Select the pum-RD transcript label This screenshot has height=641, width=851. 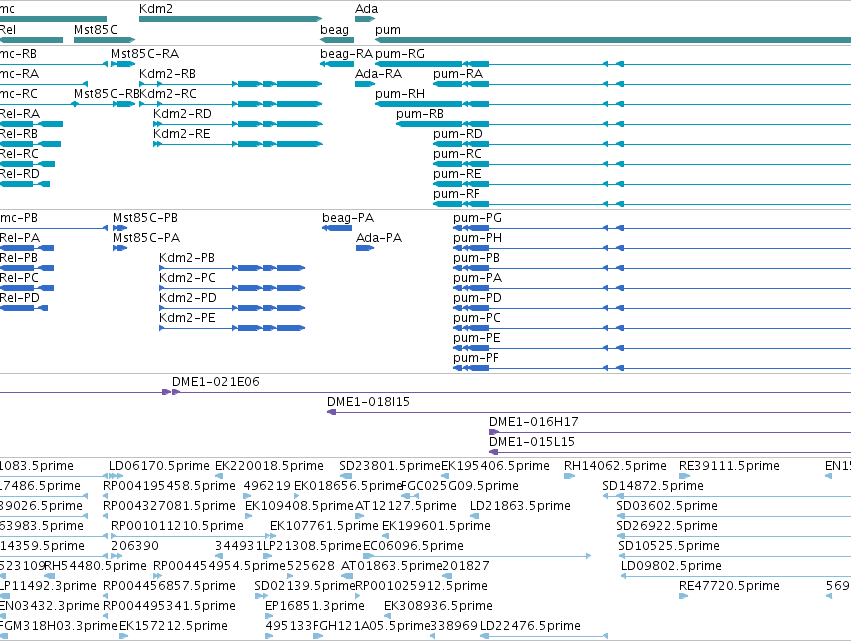click(x=458, y=134)
